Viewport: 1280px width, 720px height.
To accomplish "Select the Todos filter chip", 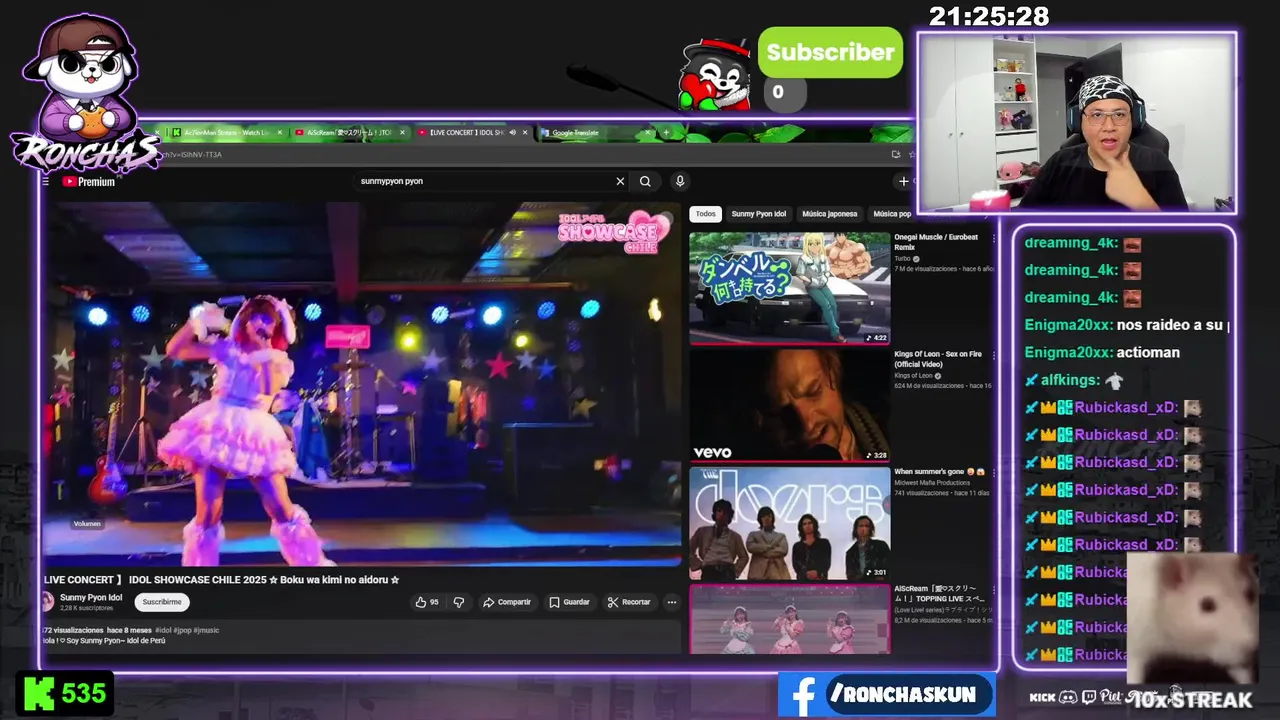I will click(x=706, y=214).
